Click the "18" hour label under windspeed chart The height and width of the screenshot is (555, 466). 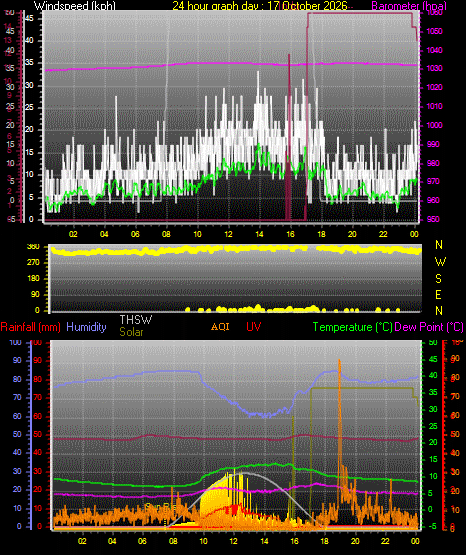click(x=321, y=234)
